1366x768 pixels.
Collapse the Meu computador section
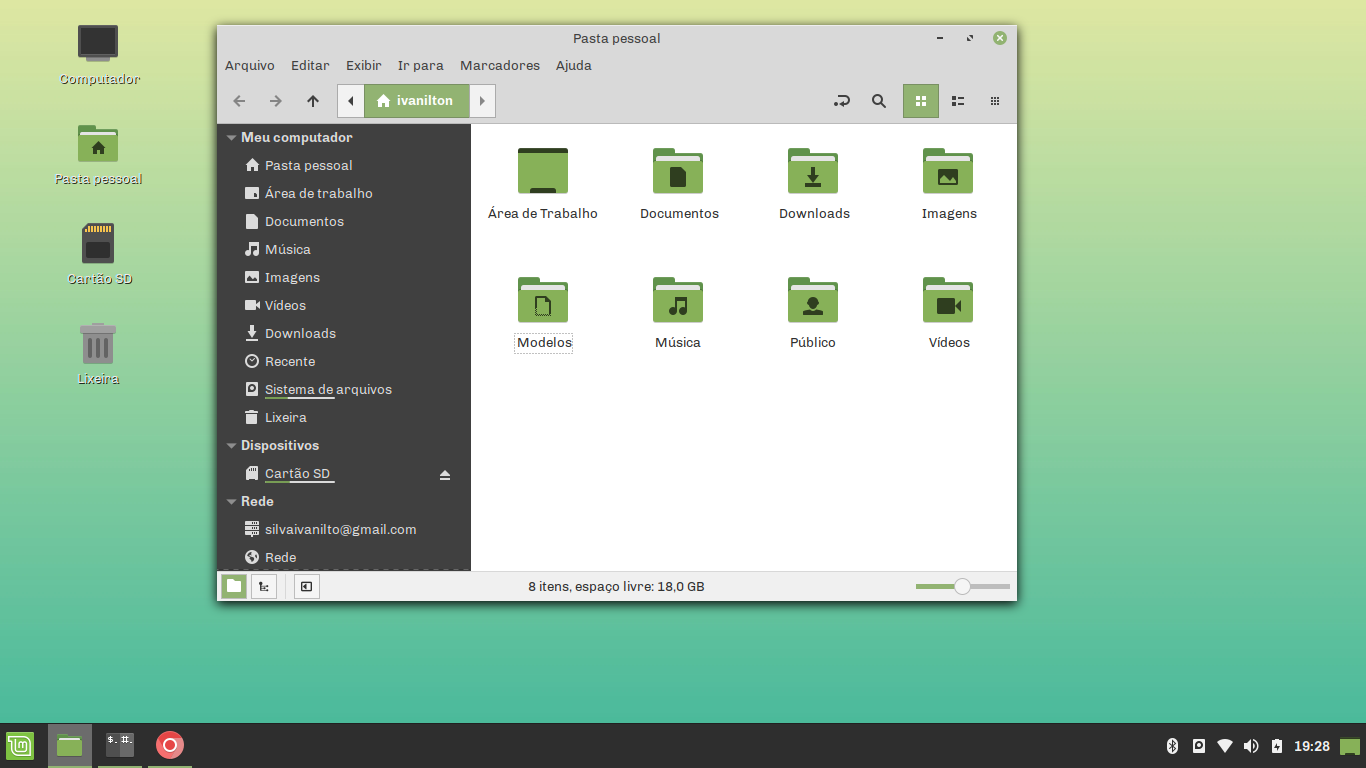(x=232, y=138)
